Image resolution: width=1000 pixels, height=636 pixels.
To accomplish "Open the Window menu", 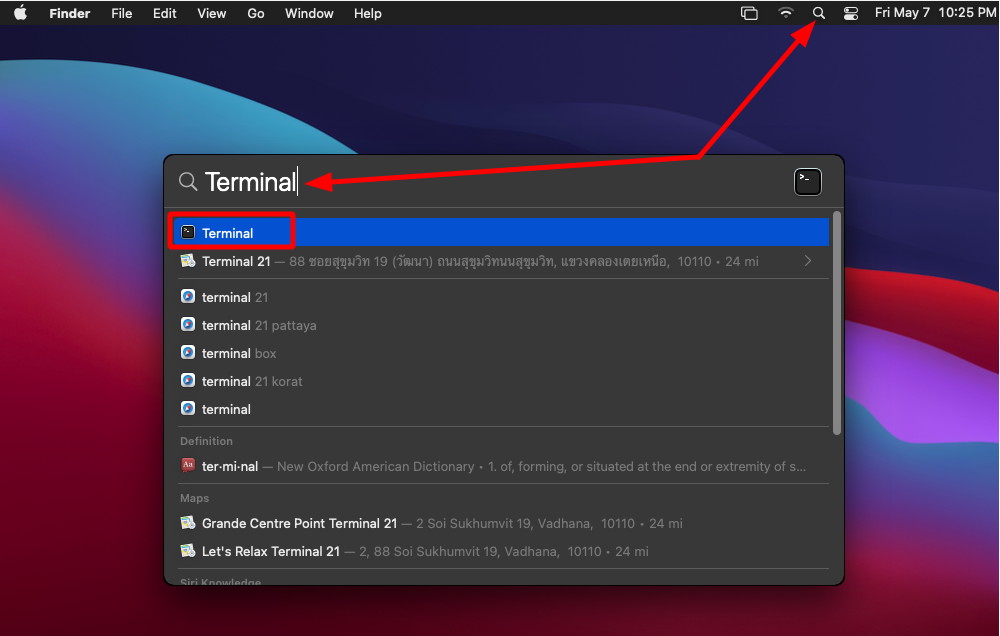I will pos(309,13).
